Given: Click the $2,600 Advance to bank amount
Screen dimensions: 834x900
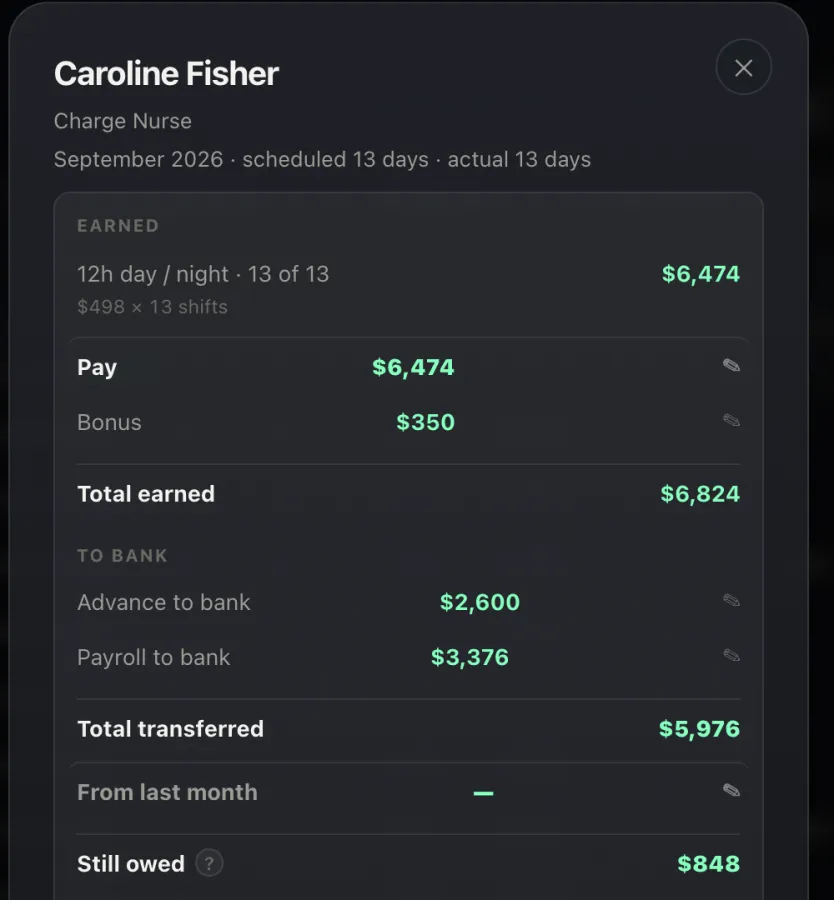Looking at the screenshot, I should point(480,602).
